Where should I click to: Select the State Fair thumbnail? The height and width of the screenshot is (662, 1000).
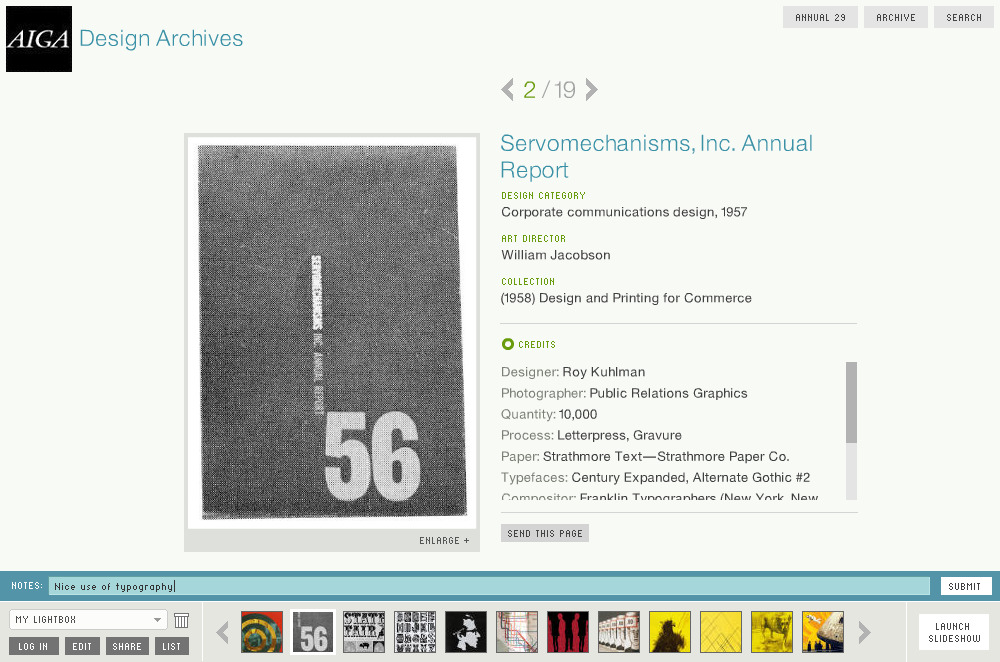[x=364, y=632]
